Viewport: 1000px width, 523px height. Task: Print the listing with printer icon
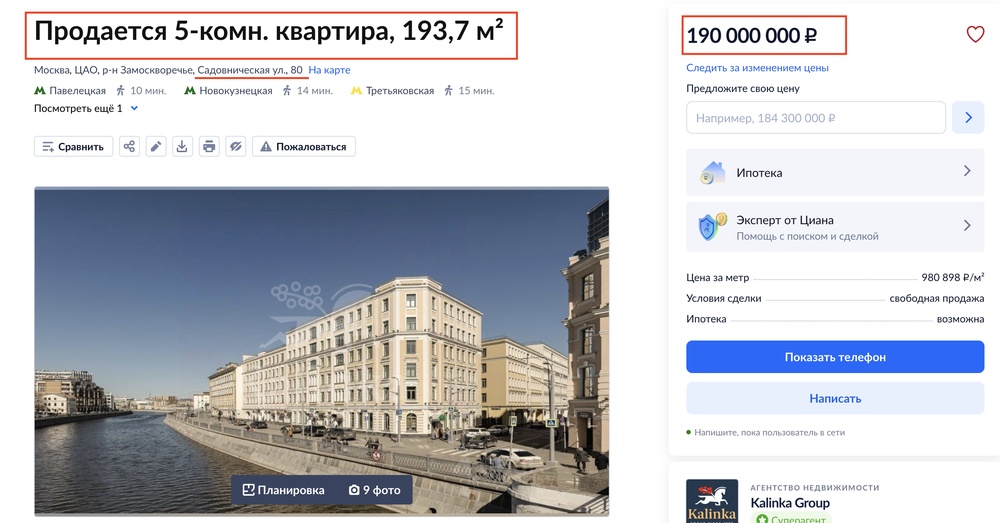pos(209,147)
